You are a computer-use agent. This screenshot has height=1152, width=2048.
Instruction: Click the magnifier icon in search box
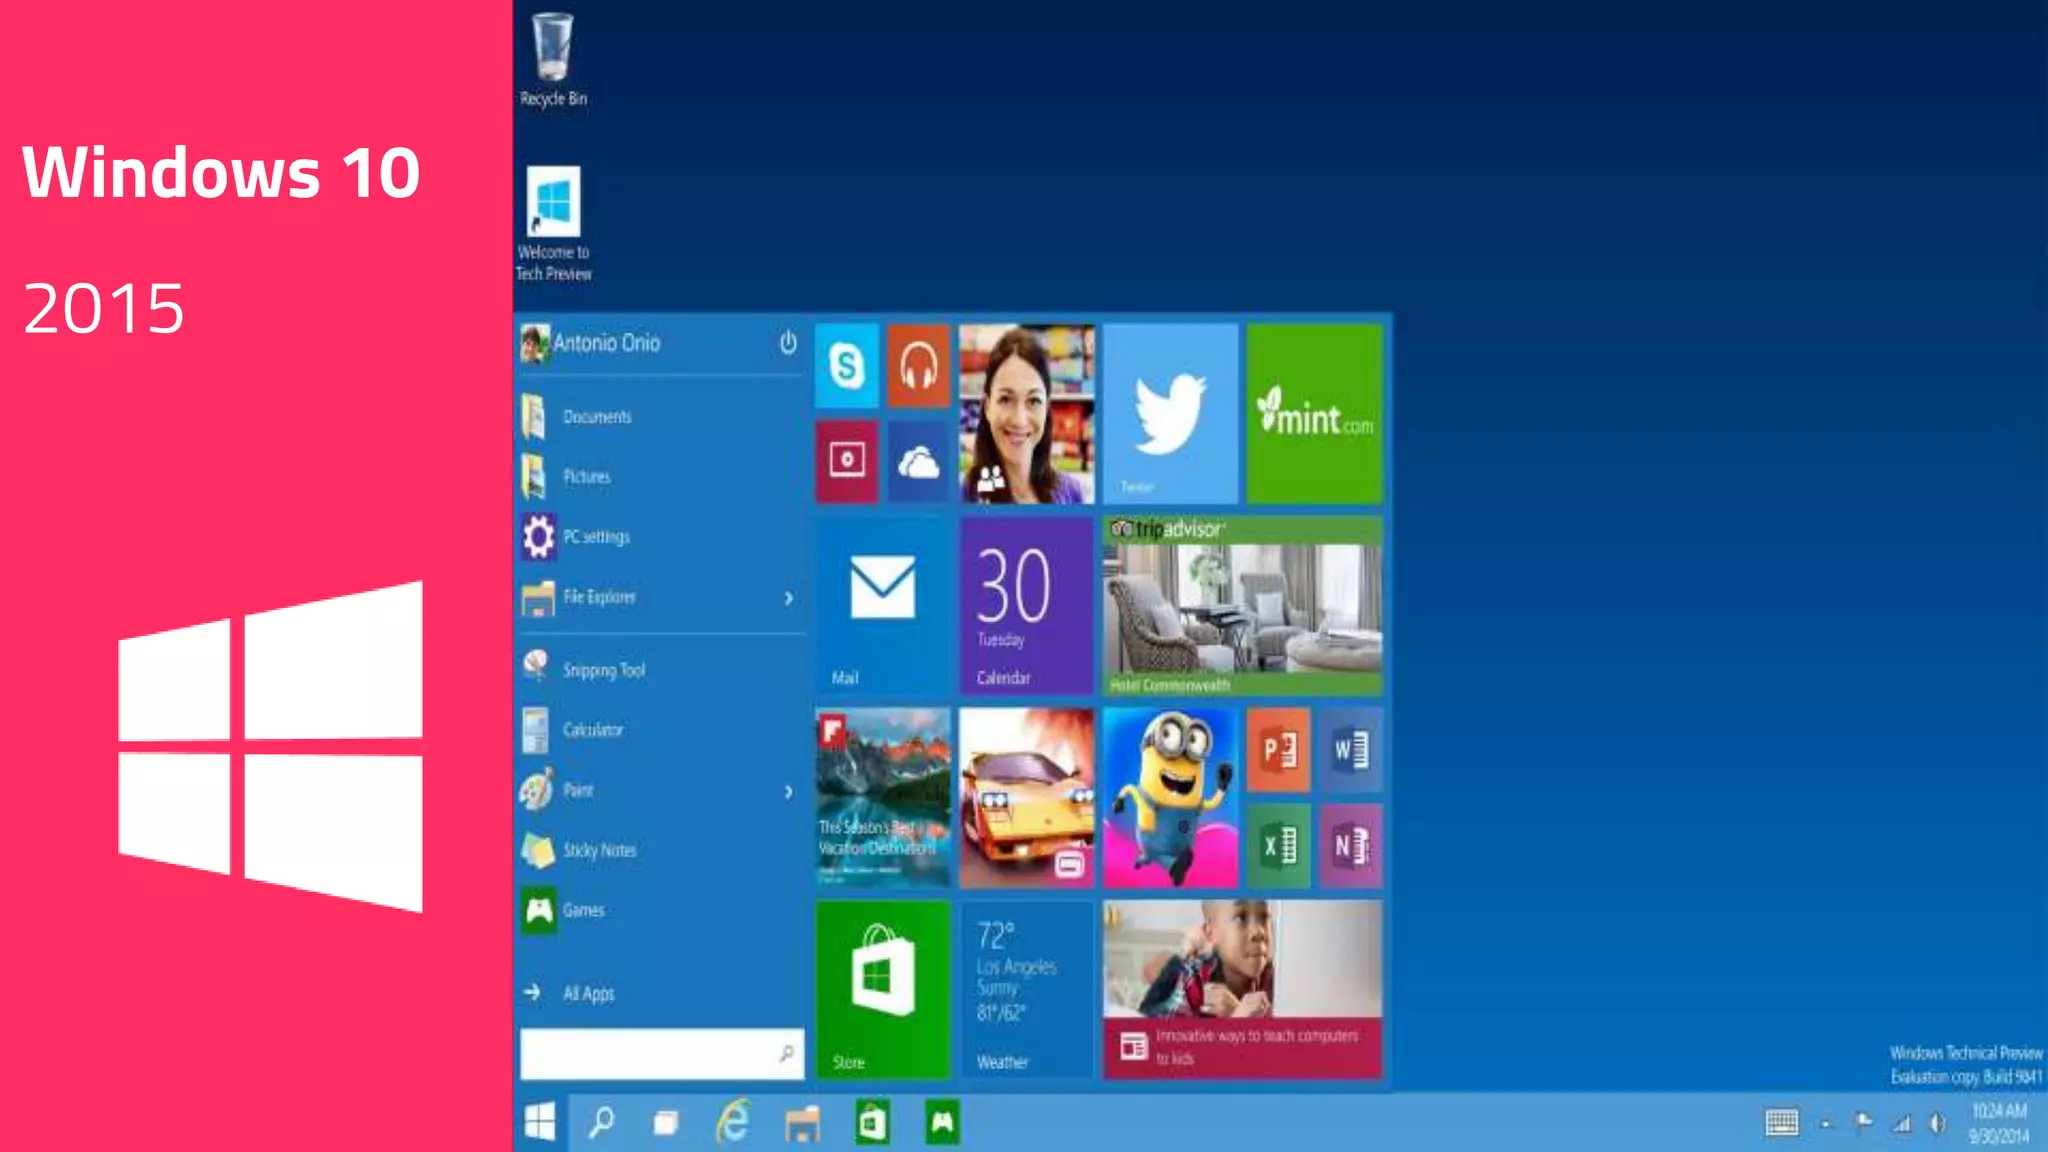point(787,1053)
